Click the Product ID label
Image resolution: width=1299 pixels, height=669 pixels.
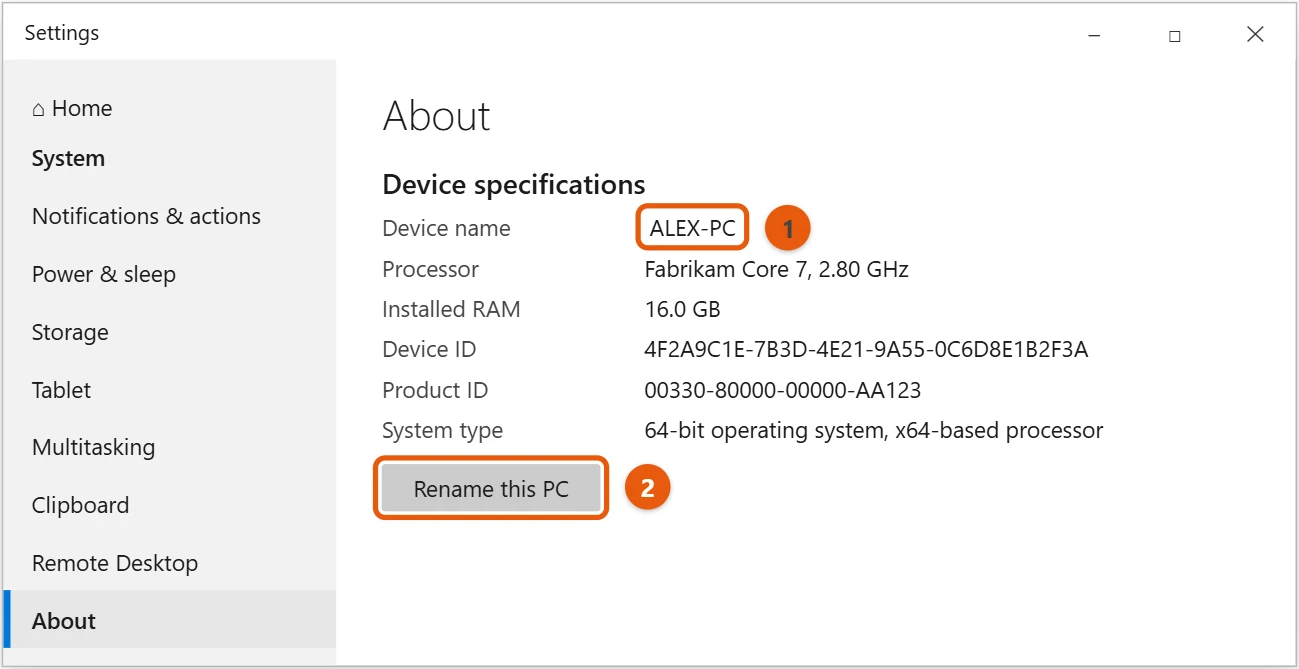tap(435, 390)
